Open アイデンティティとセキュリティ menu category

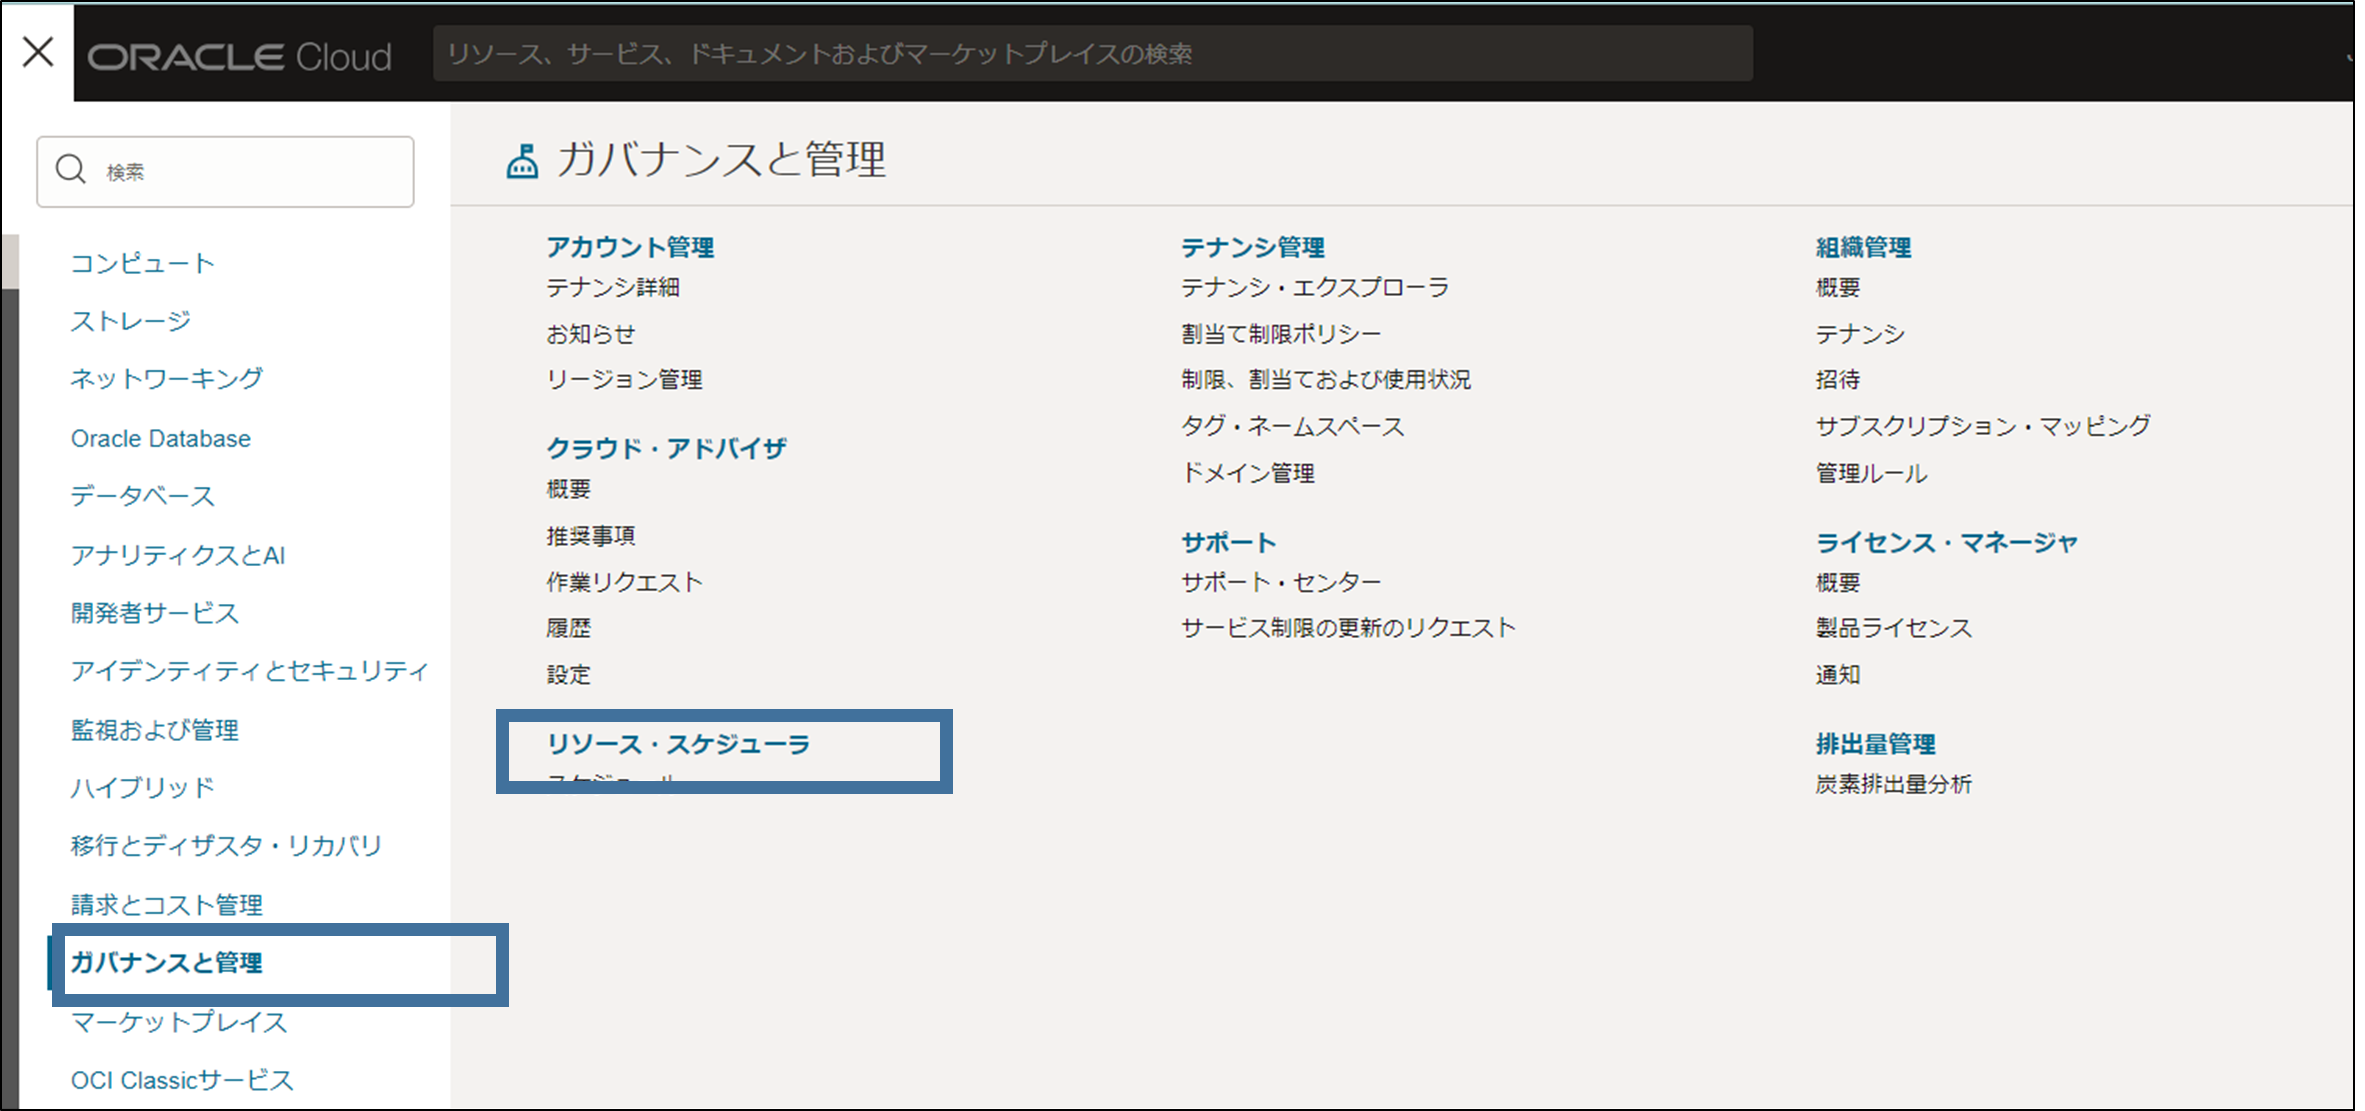click(x=249, y=670)
